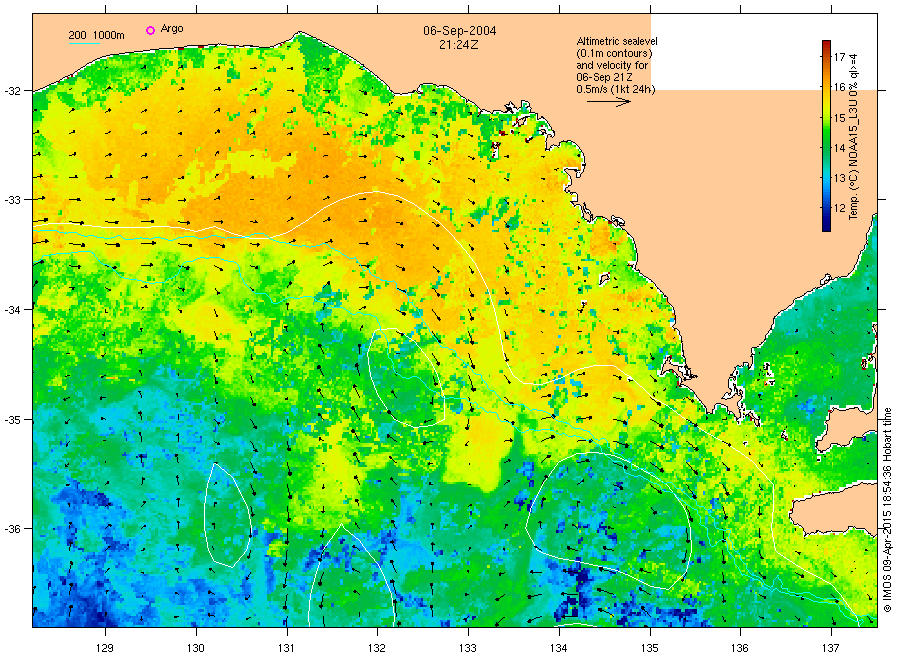Click the Argo legend label
Image resolution: width=900 pixels, height=660 pixels.
(x=172, y=29)
